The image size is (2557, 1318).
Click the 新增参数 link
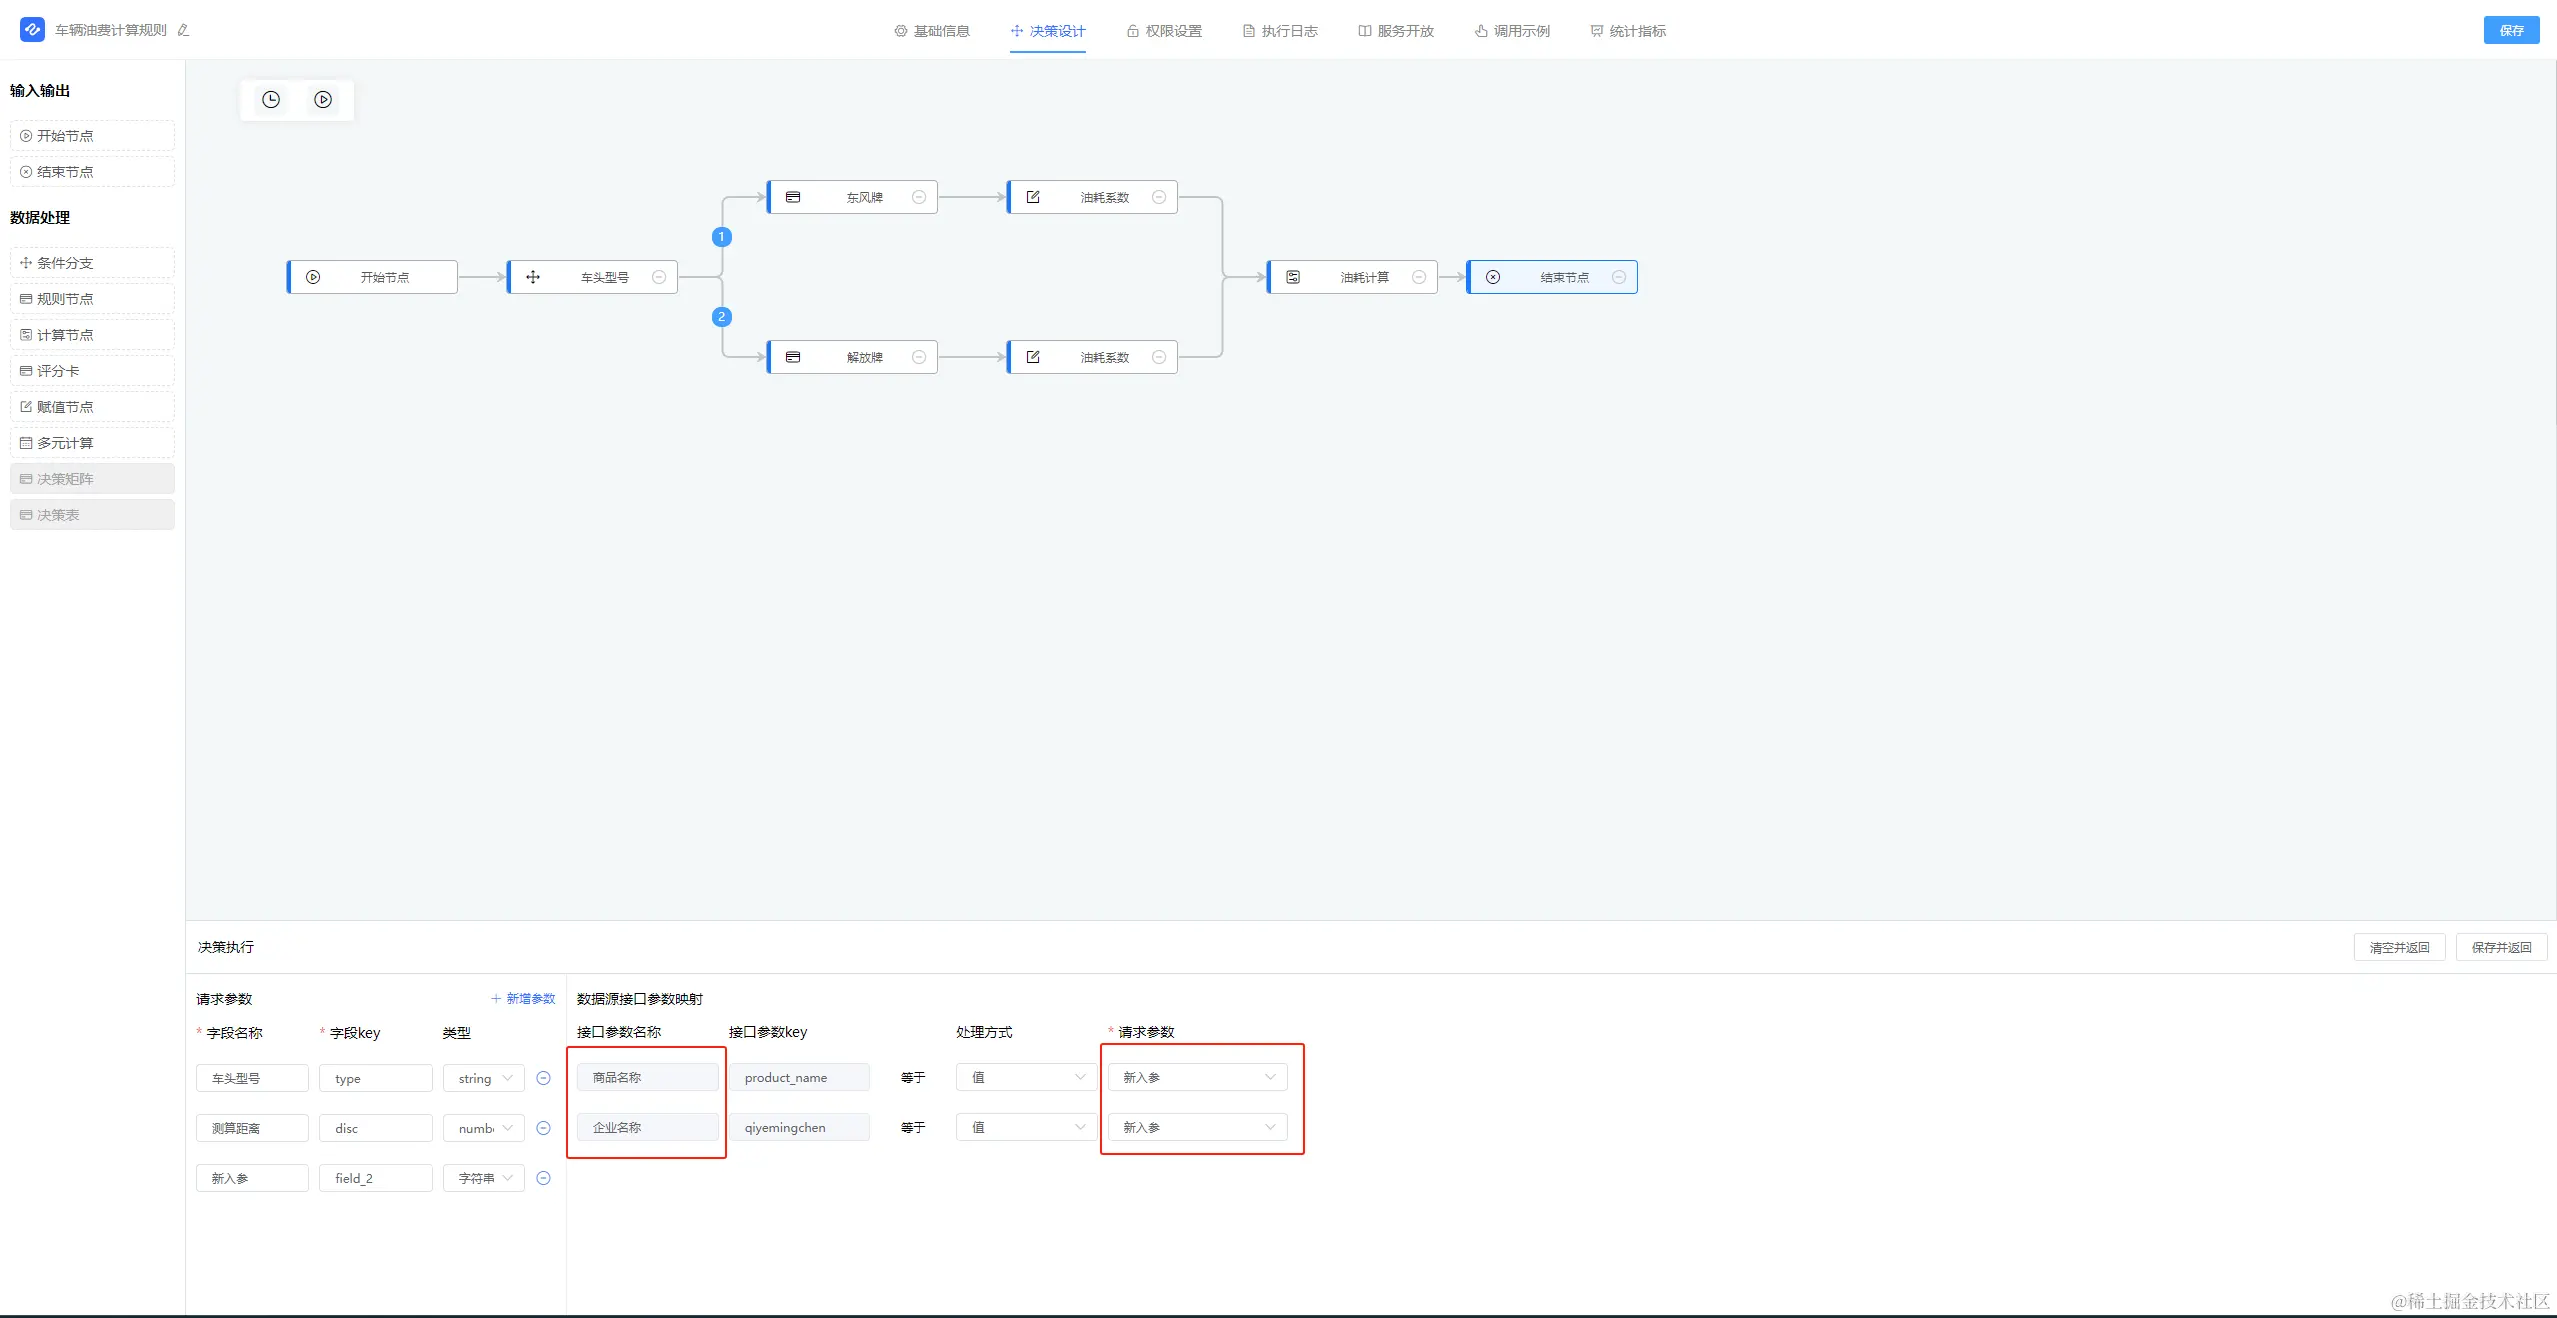click(523, 998)
